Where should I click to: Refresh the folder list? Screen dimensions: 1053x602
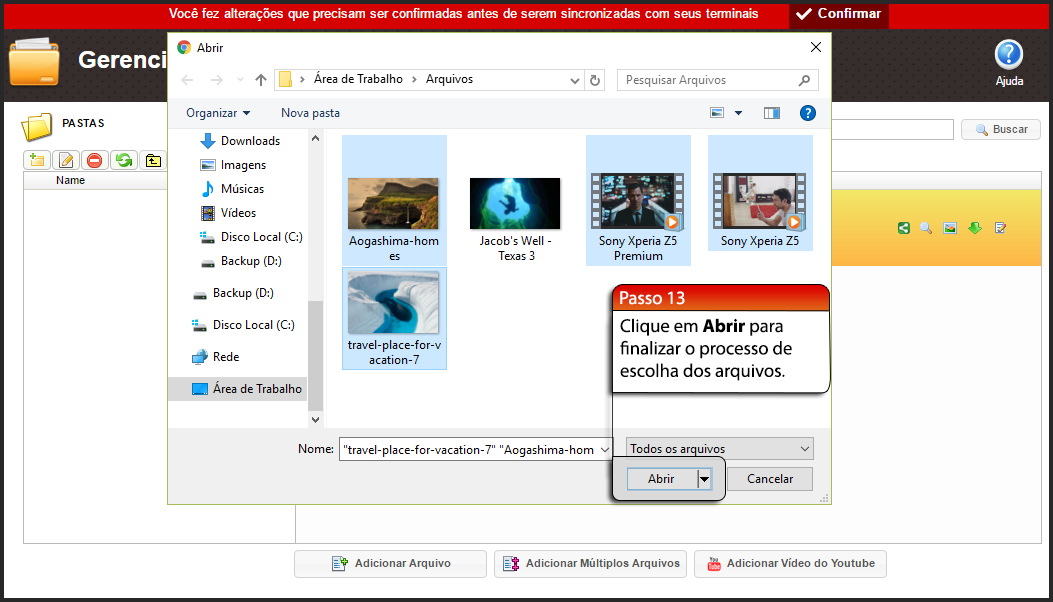coord(122,160)
